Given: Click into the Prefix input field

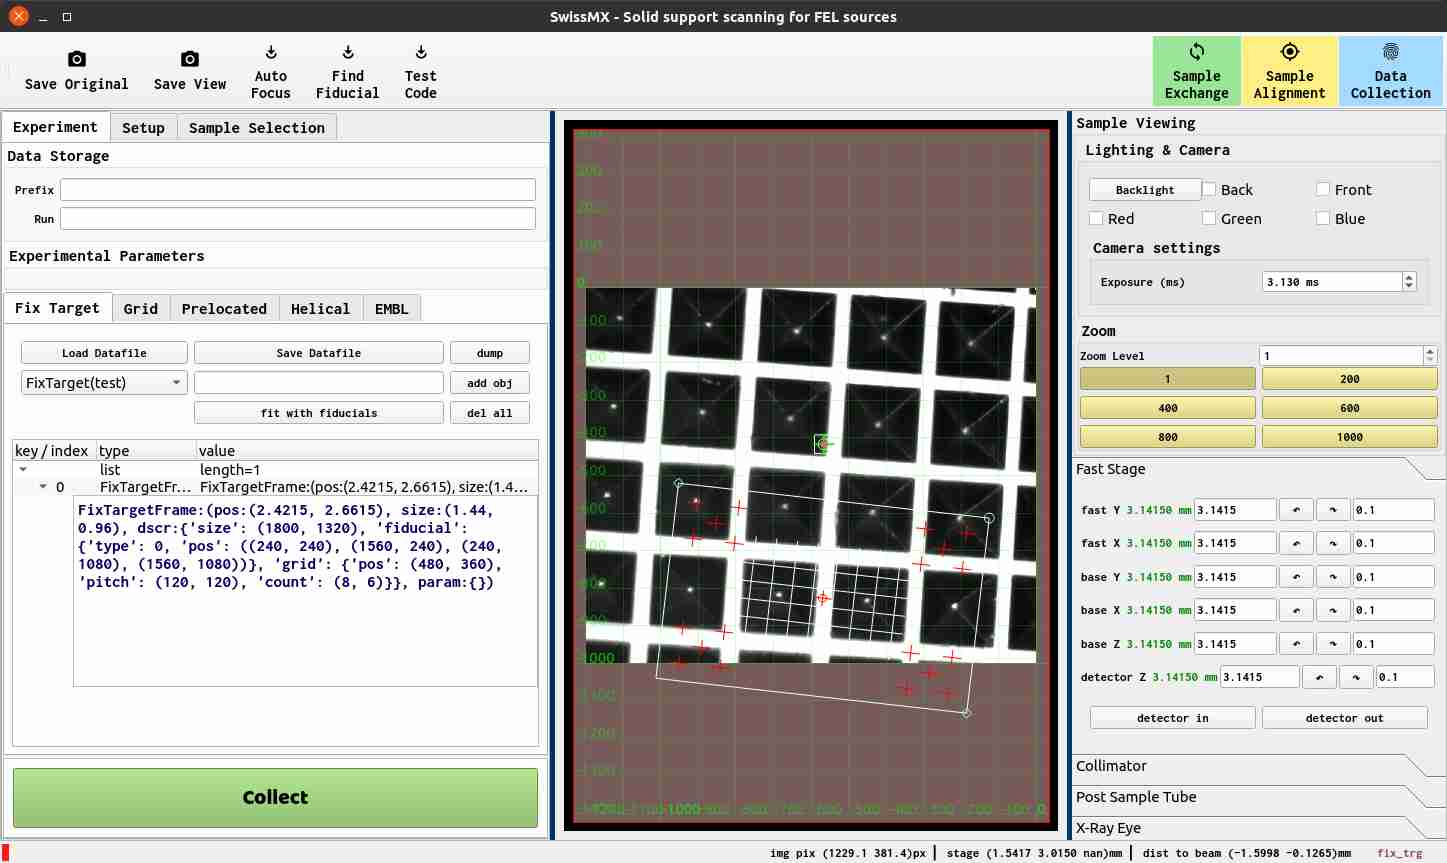Looking at the screenshot, I should 298,190.
